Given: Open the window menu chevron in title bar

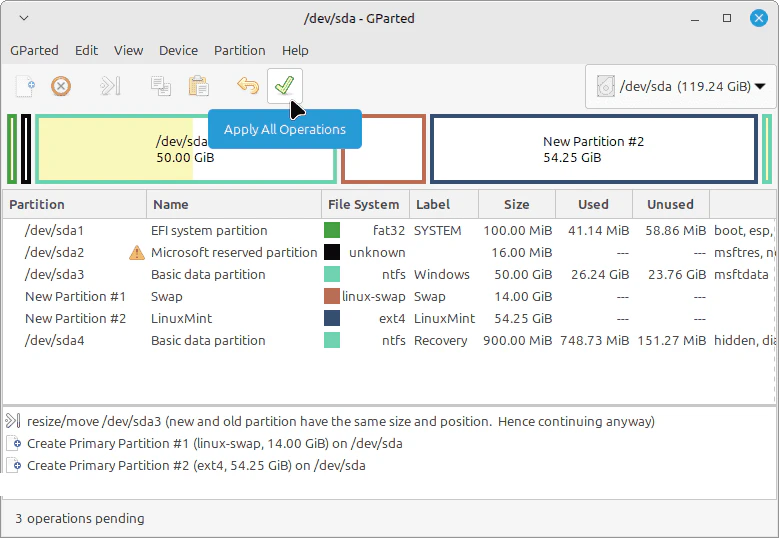Looking at the screenshot, I should pos(24,18).
